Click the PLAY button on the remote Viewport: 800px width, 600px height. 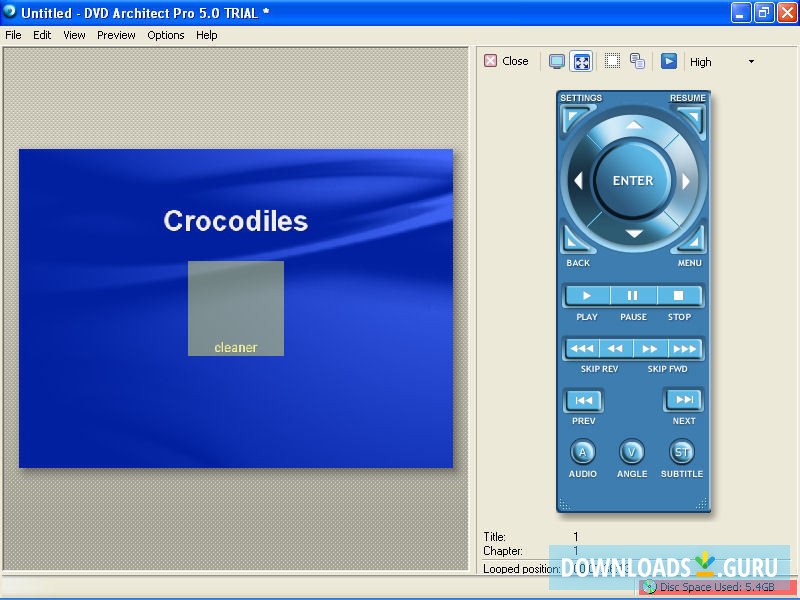click(x=587, y=296)
